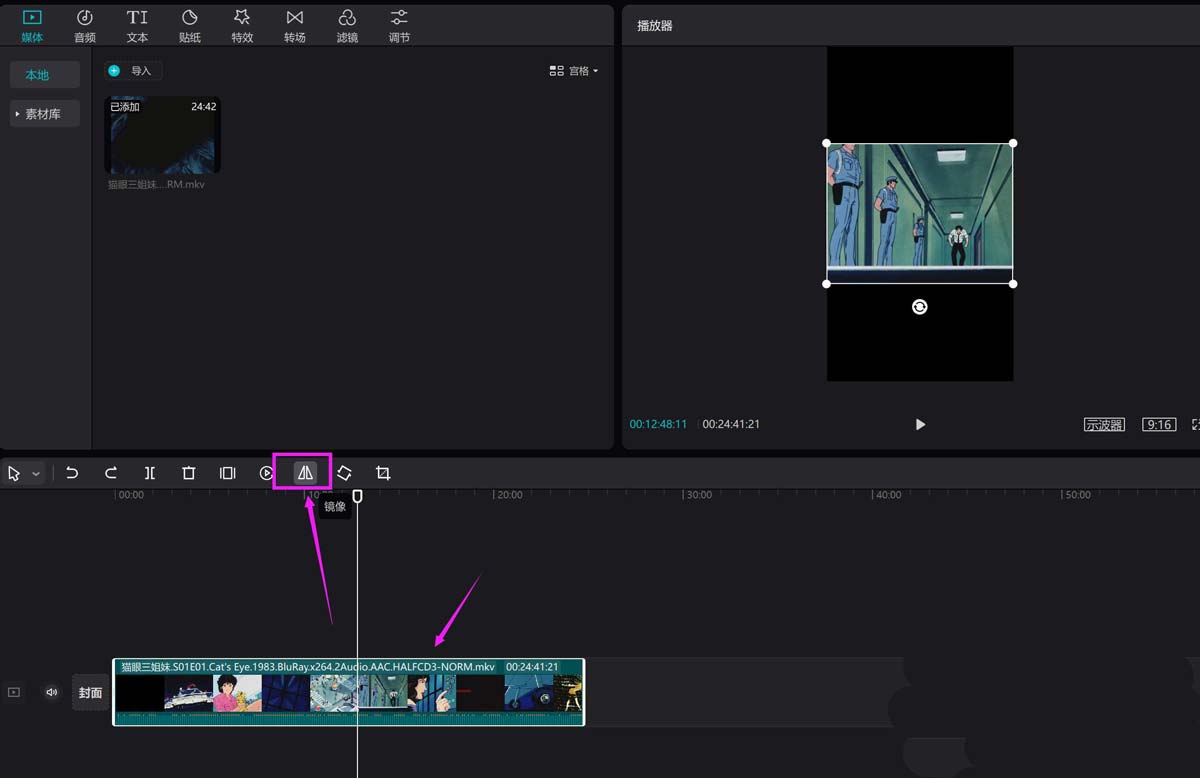The image size is (1200, 778).
Task: Click the reverse playback icon in the timeline toolbar
Action: [266, 473]
